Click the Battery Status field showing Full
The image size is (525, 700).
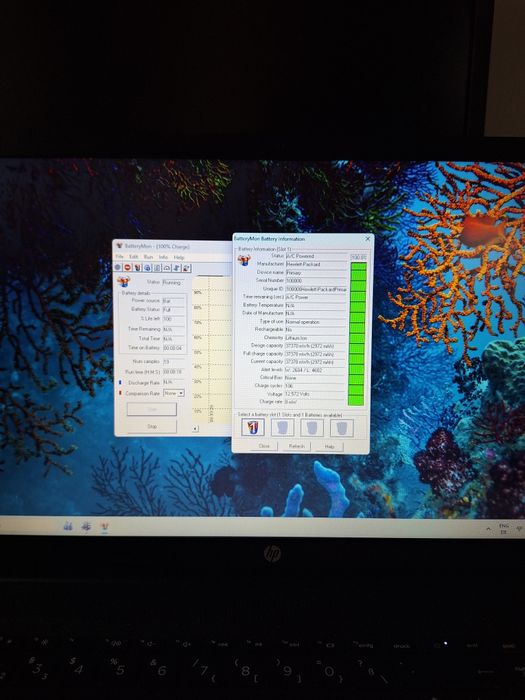pyautogui.click(x=174, y=309)
